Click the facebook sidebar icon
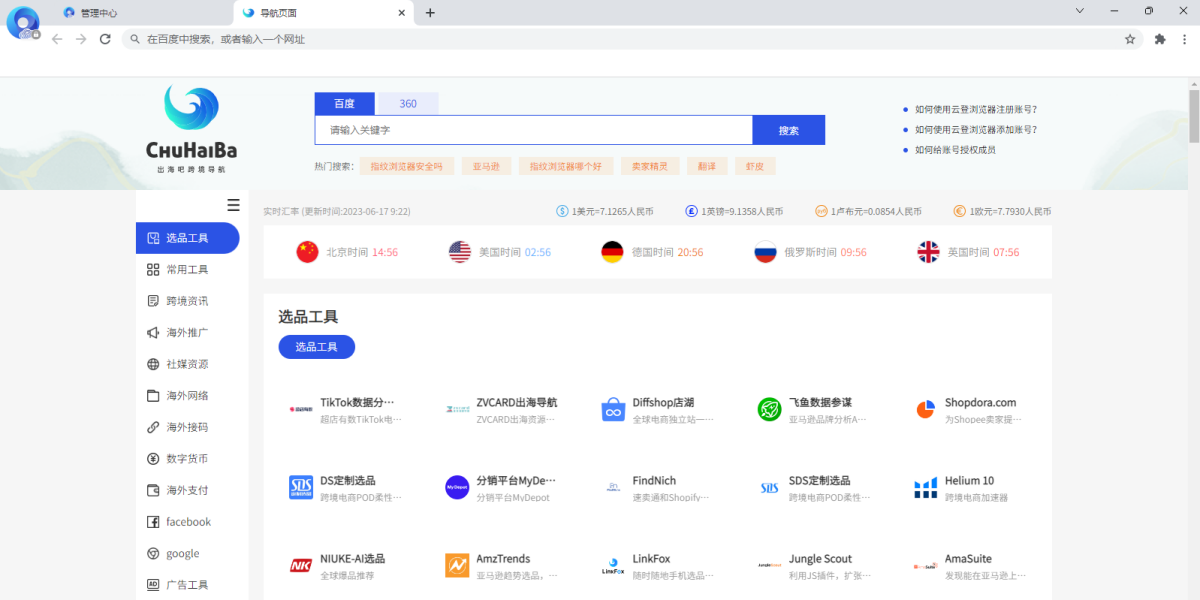Viewport: 1200px width, 600px height. pyautogui.click(x=152, y=521)
